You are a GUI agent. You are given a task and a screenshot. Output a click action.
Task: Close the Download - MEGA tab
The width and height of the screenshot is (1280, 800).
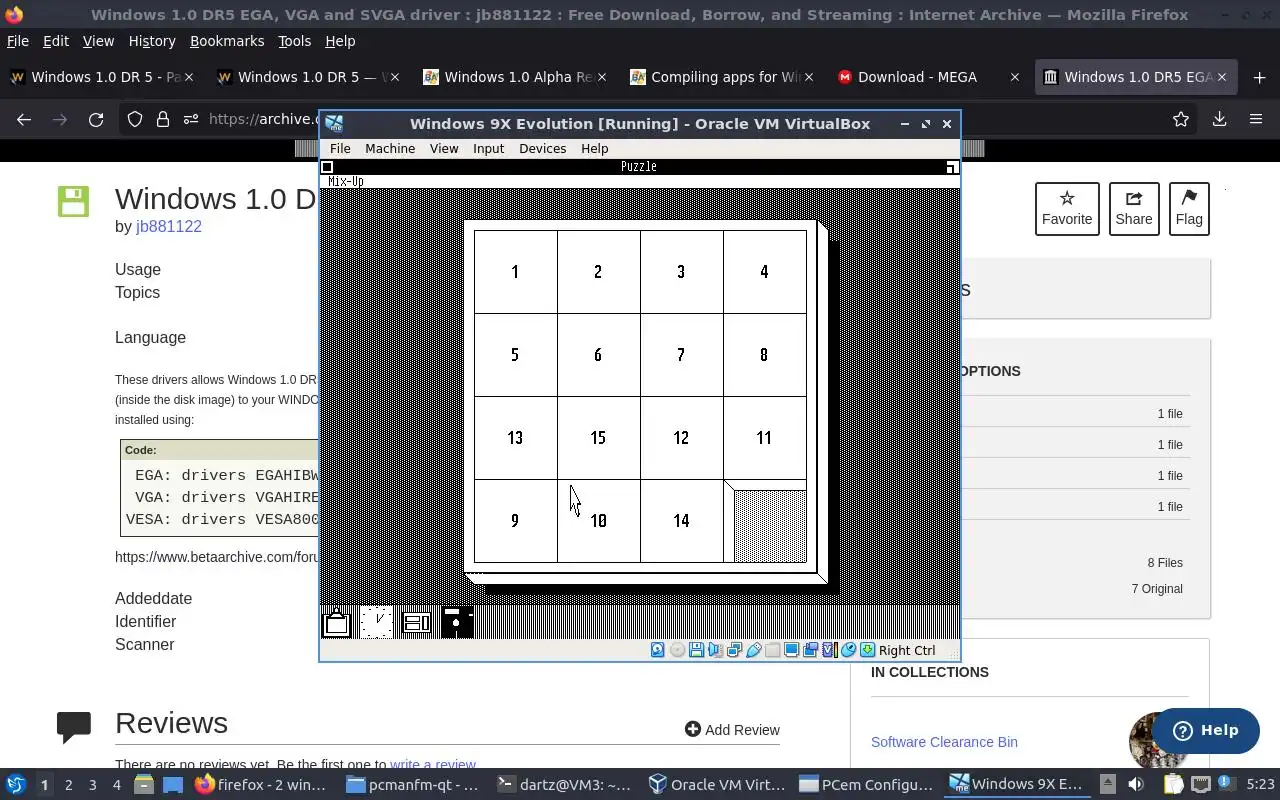pyautogui.click(x=1015, y=77)
